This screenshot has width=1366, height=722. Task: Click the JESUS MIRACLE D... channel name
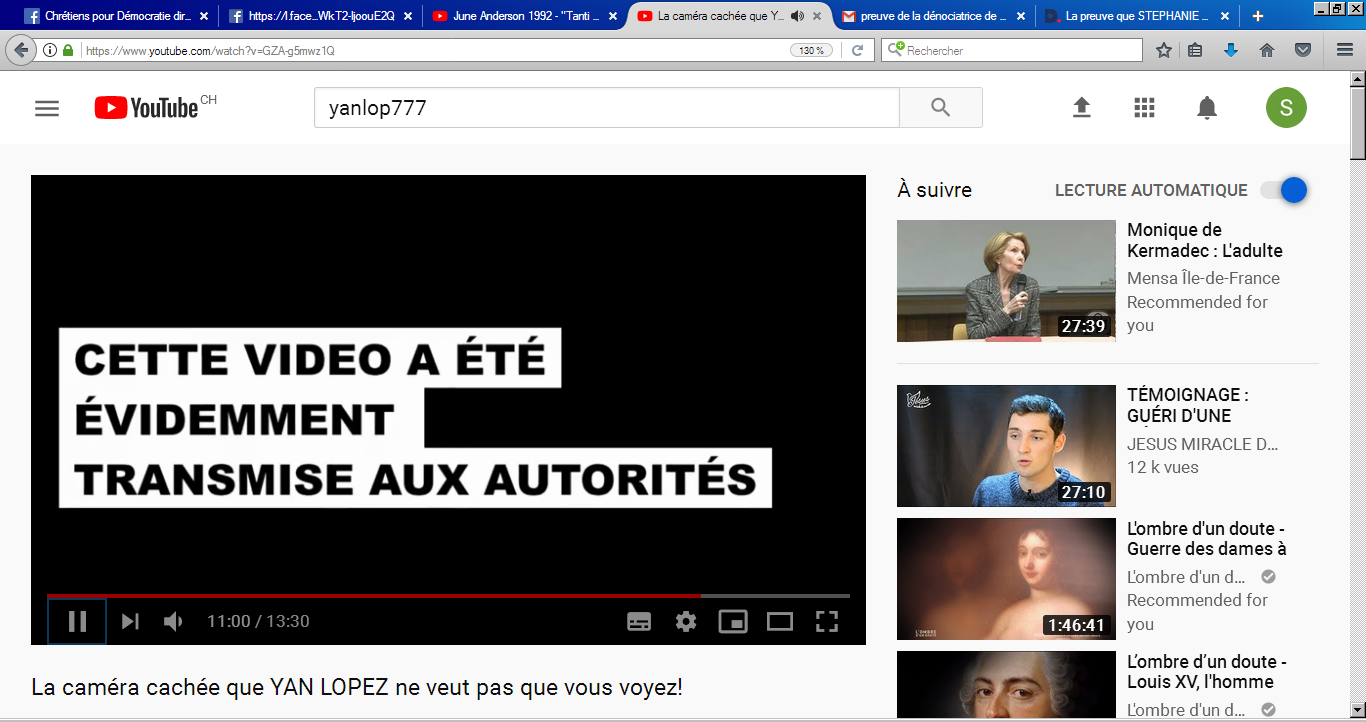(x=1202, y=444)
